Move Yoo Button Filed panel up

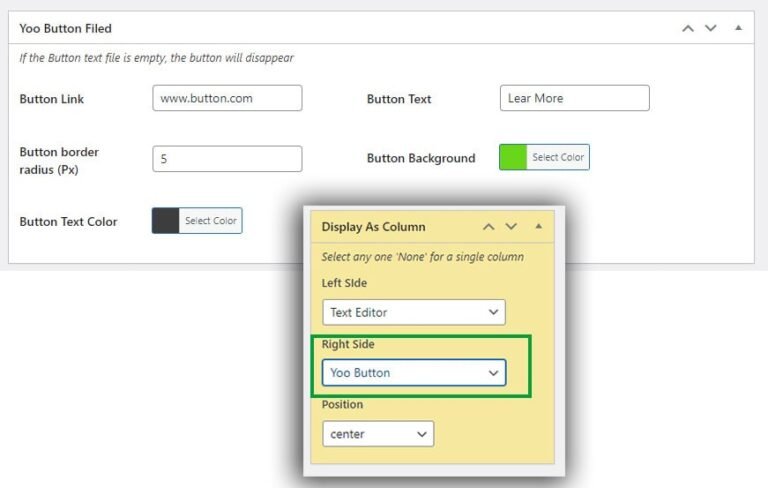(688, 28)
